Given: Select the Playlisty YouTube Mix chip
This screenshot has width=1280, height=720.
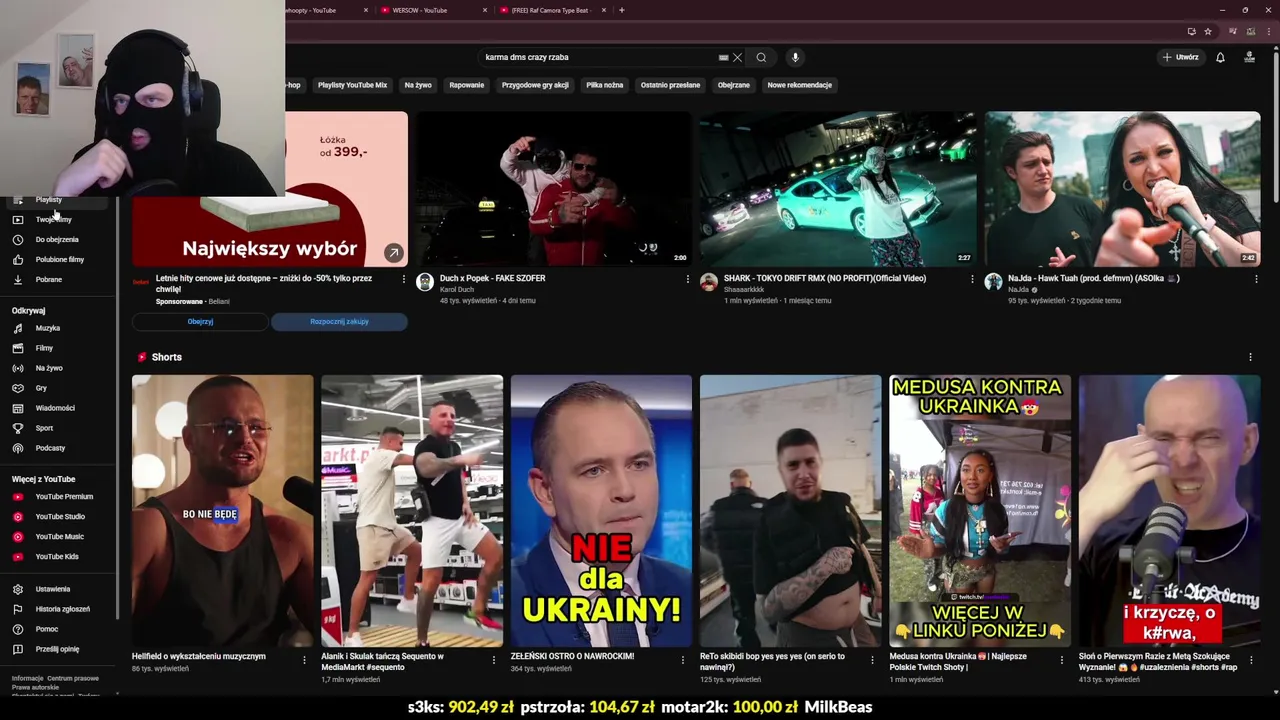Looking at the screenshot, I should click(352, 85).
